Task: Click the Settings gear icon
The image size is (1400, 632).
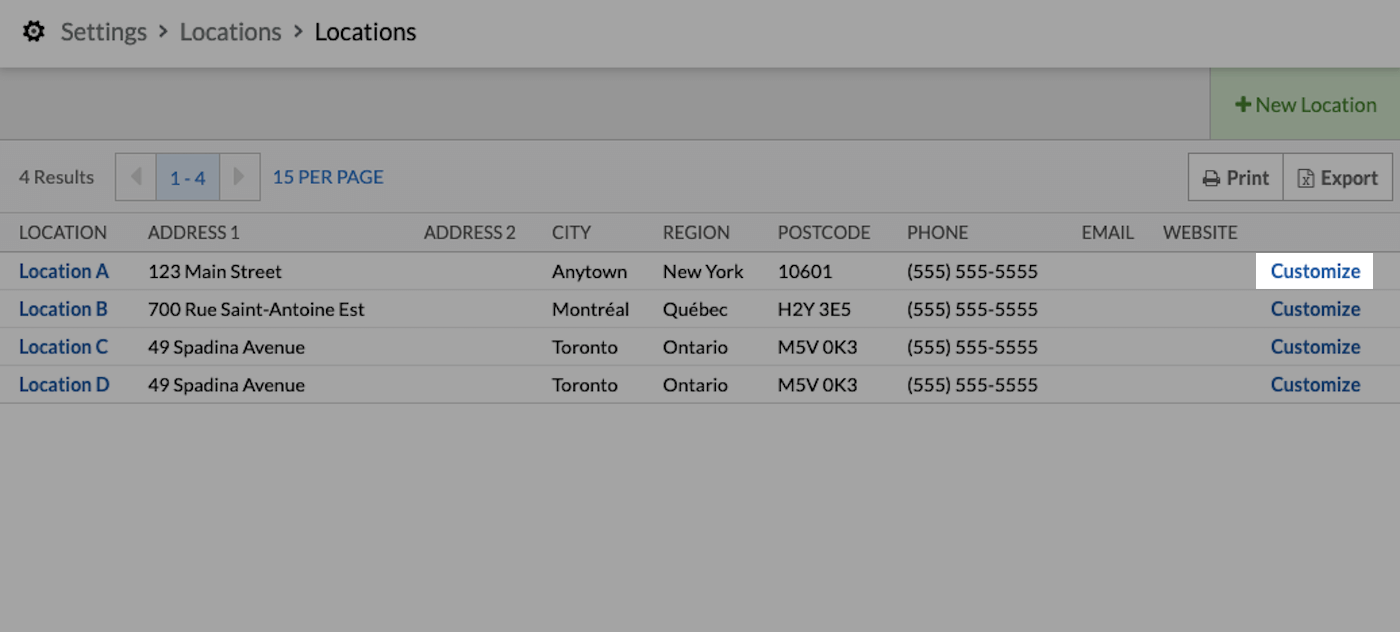Action: (34, 32)
